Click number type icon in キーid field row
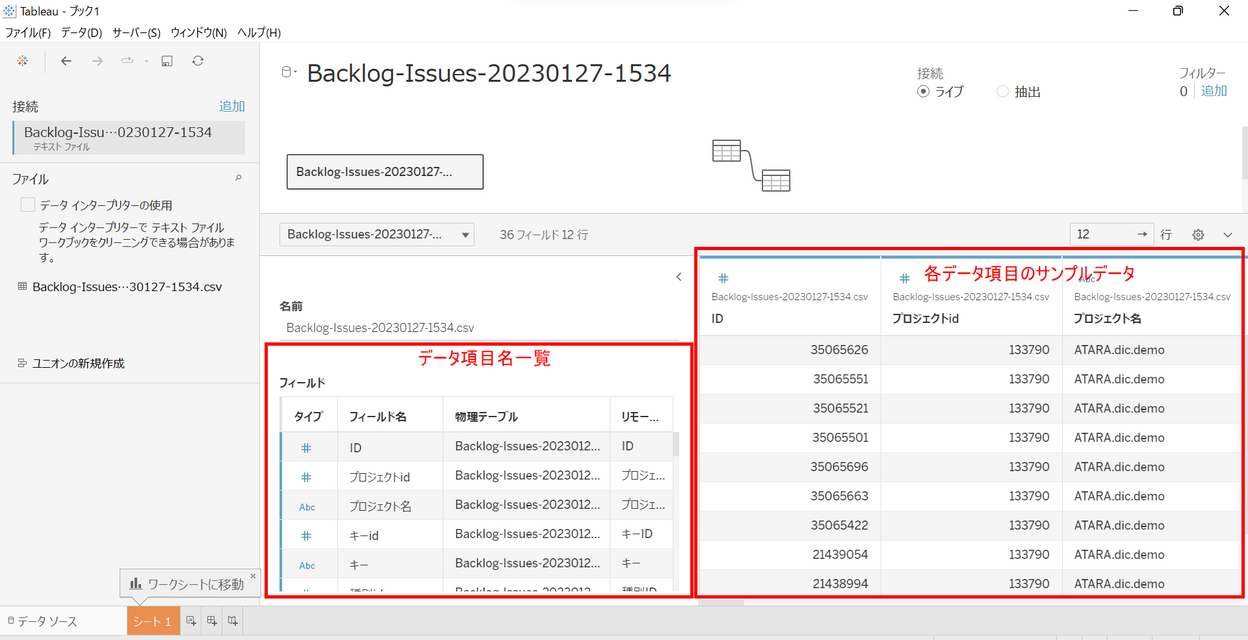Screen dimensions: 1248x640 [x=307, y=536]
